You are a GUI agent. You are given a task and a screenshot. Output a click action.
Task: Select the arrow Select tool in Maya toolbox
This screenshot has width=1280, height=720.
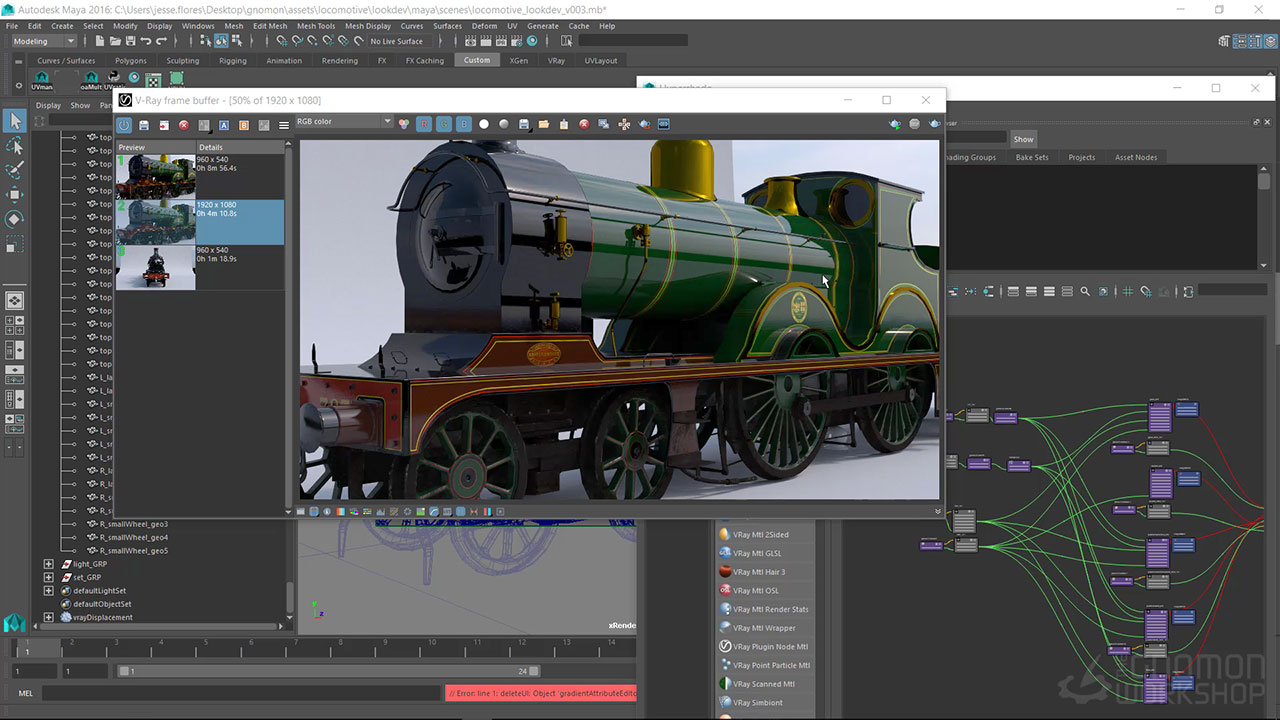coord(15,121)
